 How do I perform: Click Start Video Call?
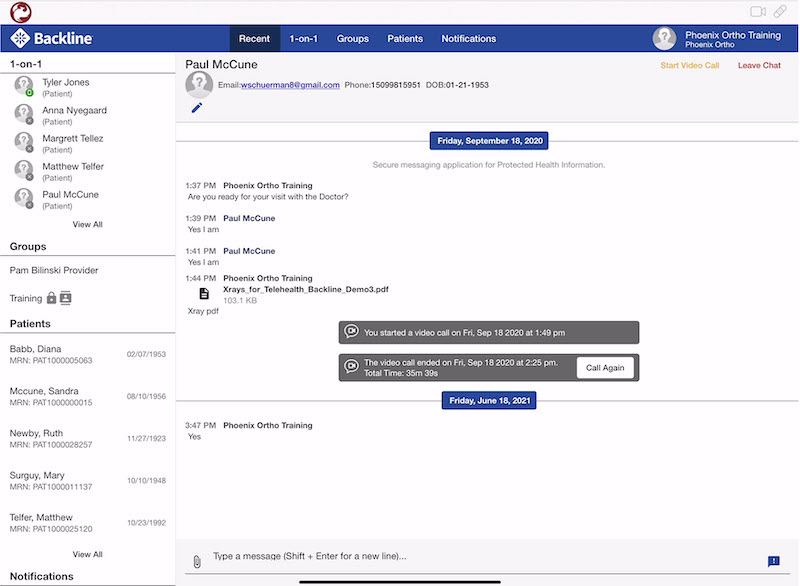[x=690, y=65]
